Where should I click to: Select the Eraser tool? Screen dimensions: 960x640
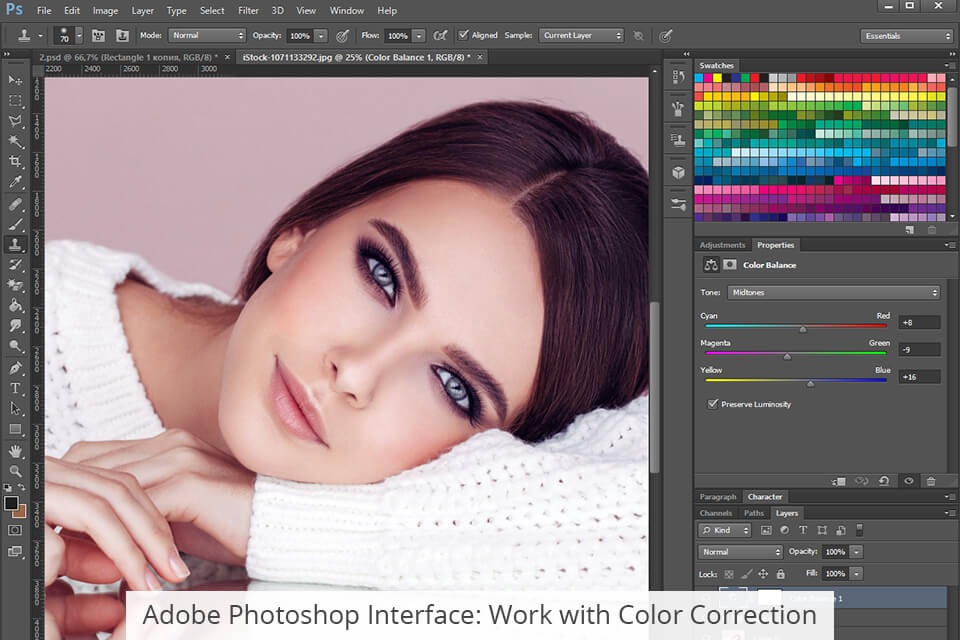(x=15, y=285)
